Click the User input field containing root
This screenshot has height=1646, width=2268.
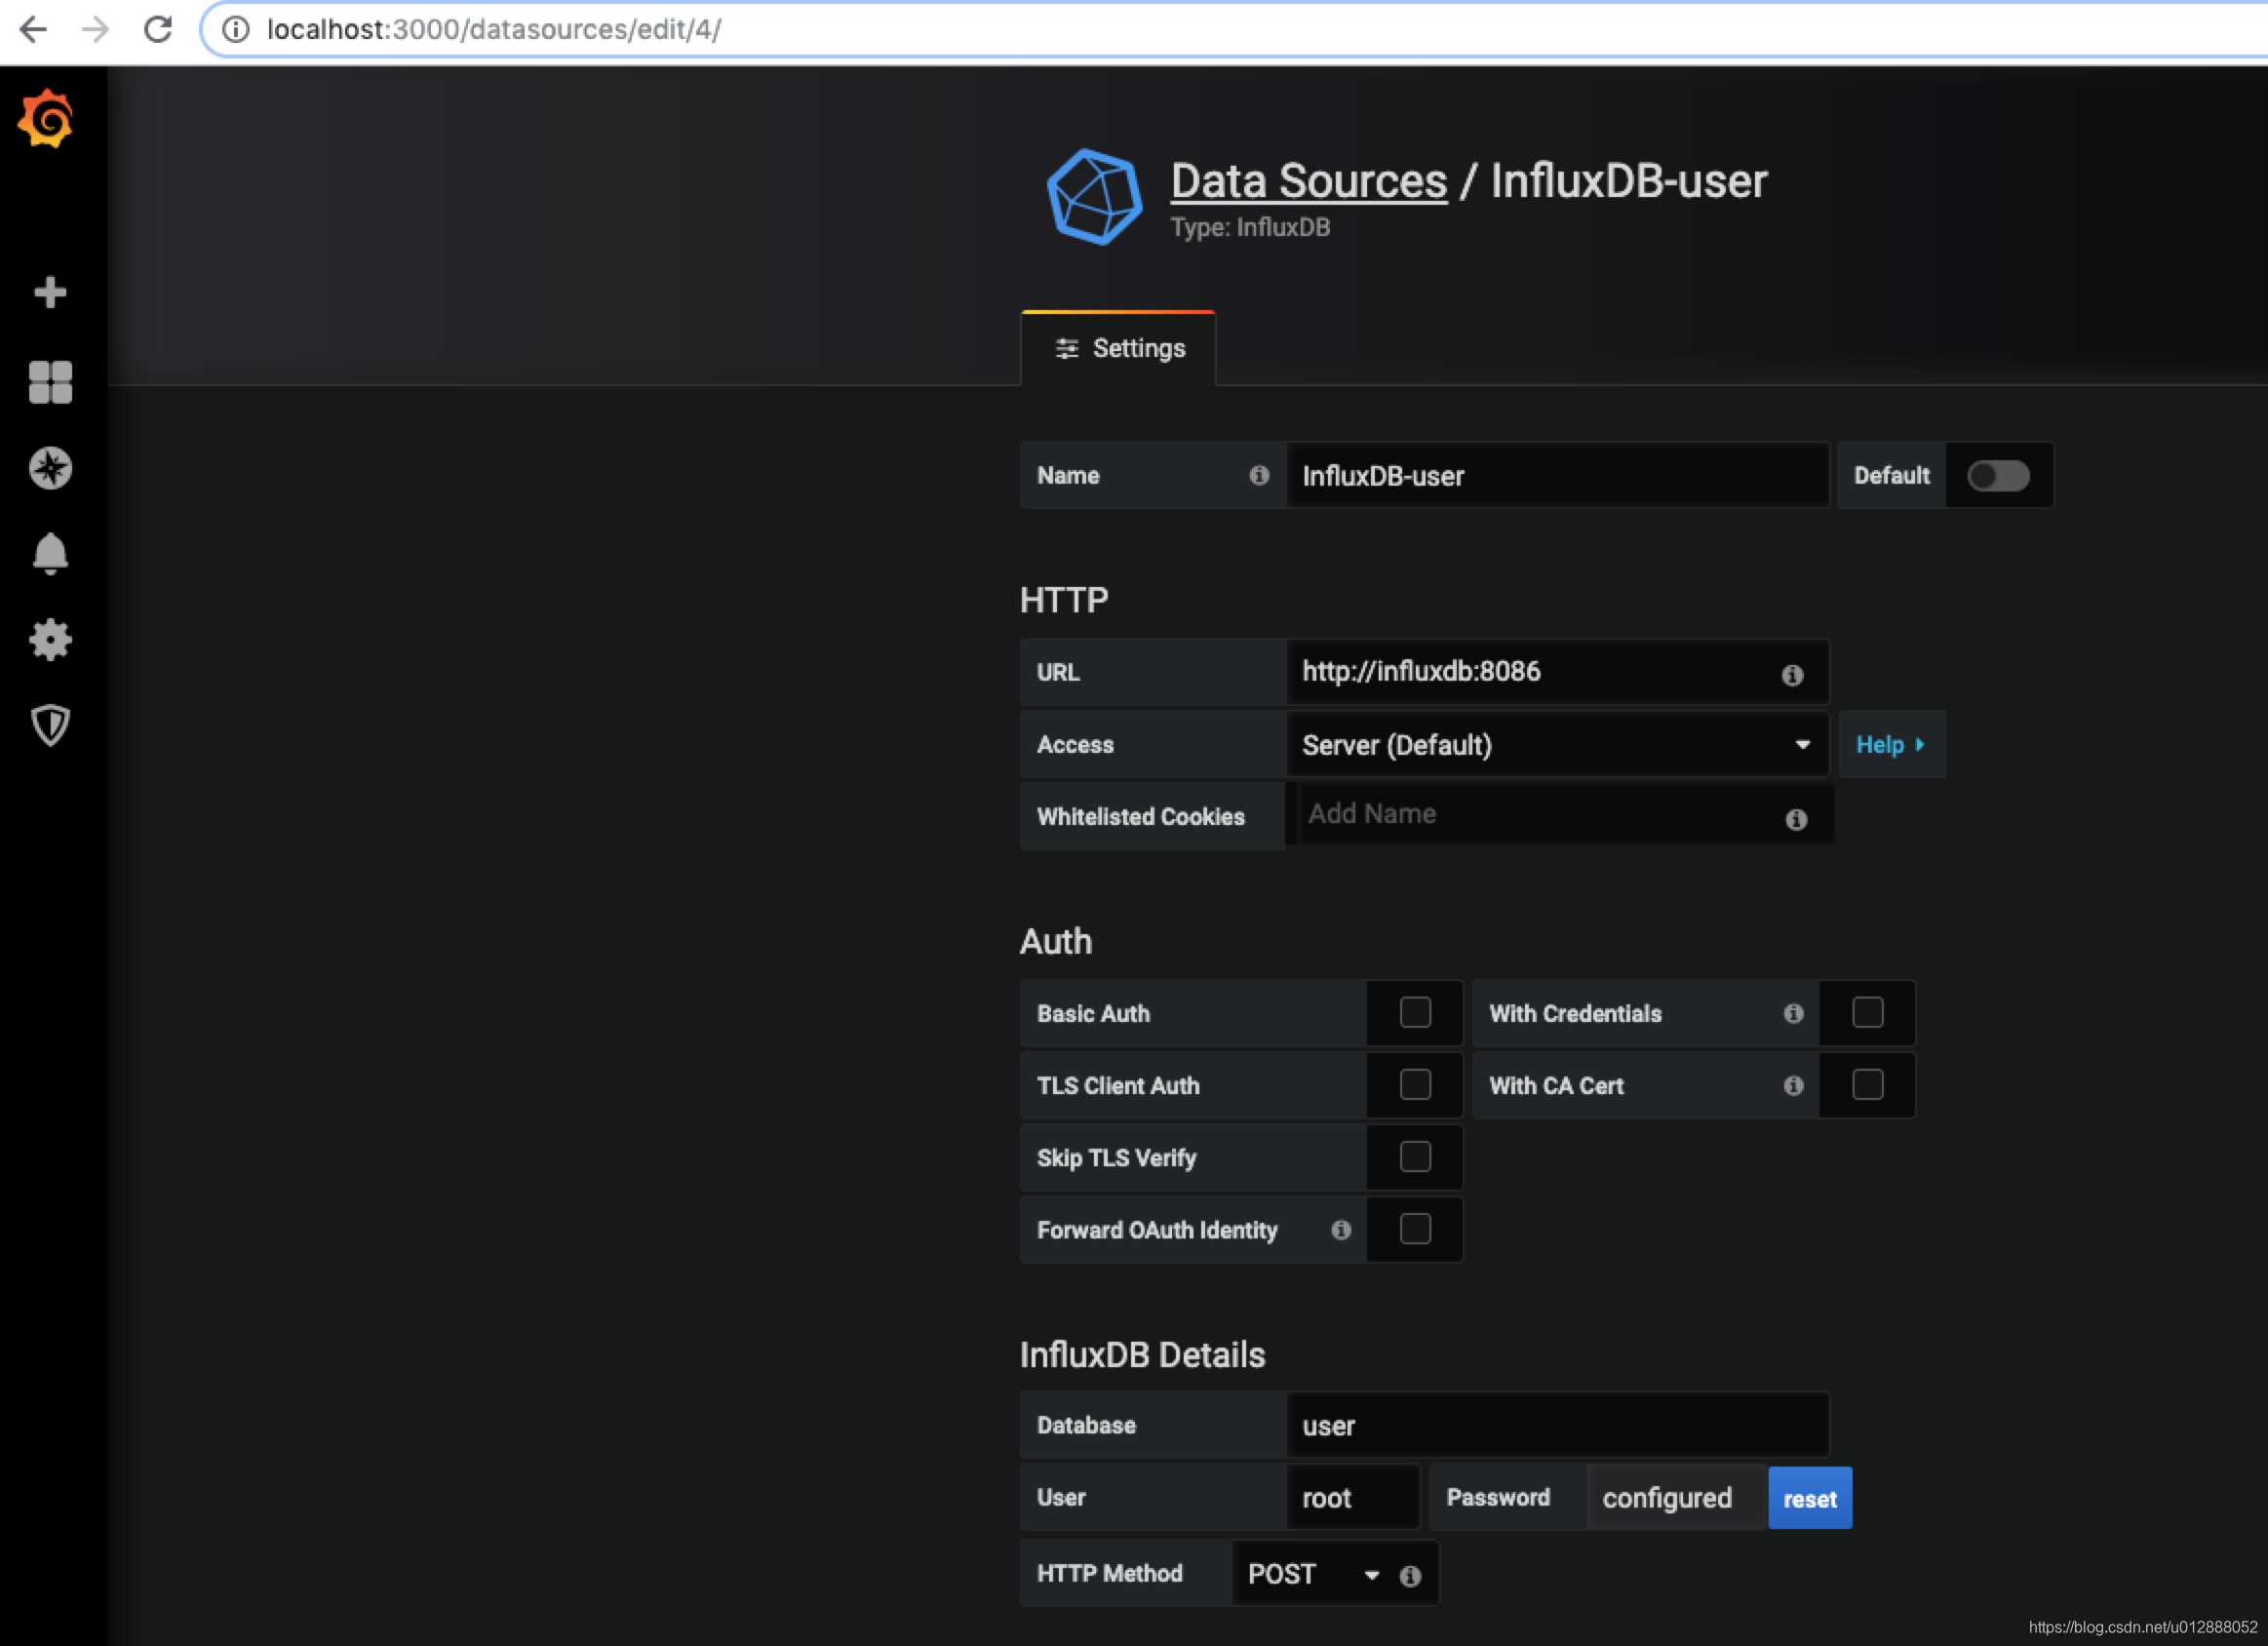click(x=1353, y=1498)
